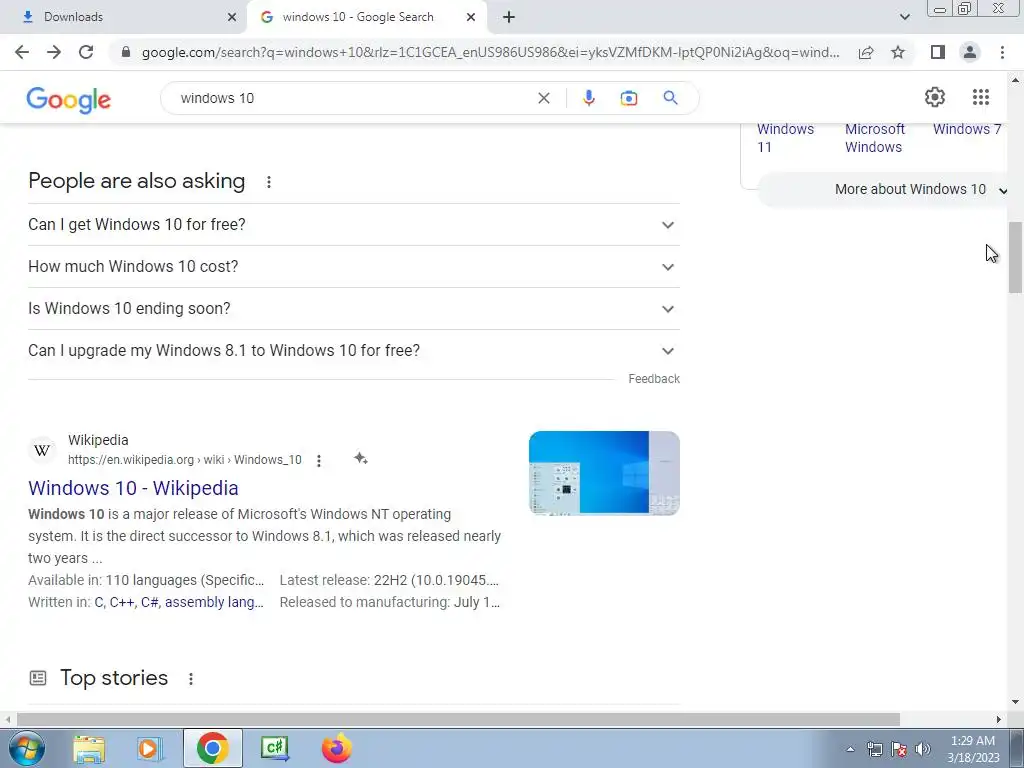Open Windows Explorer from taskbar
This screenshot has height=768, width=1024.
[89, 748]
